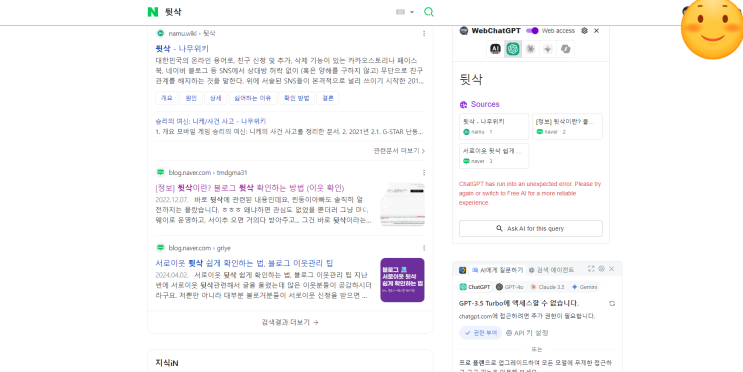Click the purple Sources icon
The width and height of the screenshot is (743, 372).
(x=463, y=104)
